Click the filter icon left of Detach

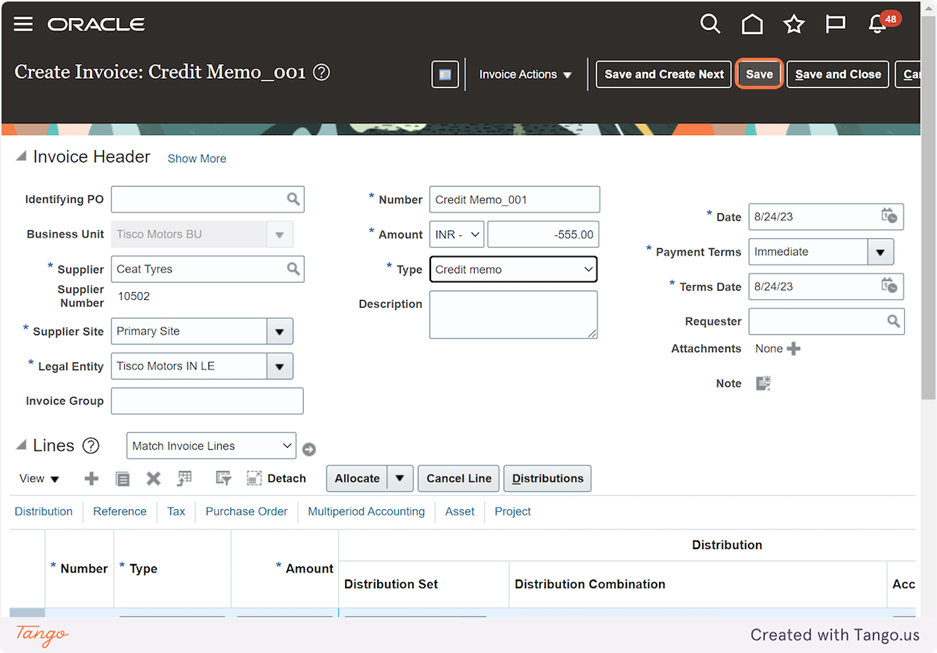tap(223, 478)
